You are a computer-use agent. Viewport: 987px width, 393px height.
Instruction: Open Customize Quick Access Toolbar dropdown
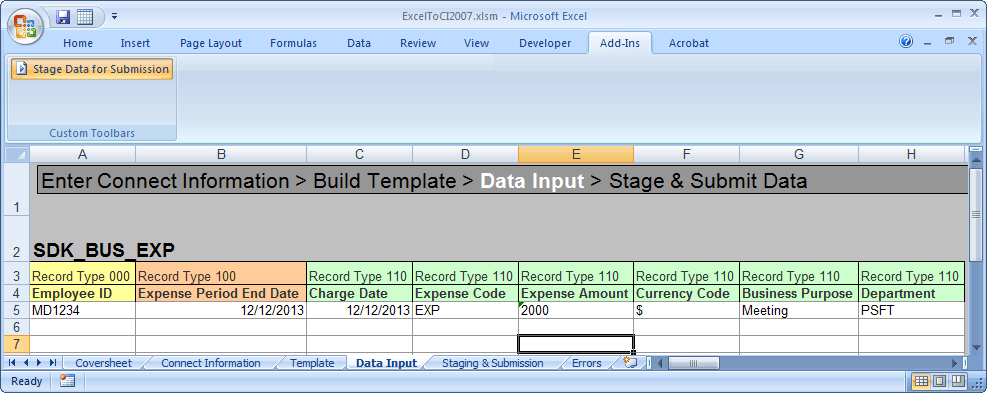(x=115, y=17)
